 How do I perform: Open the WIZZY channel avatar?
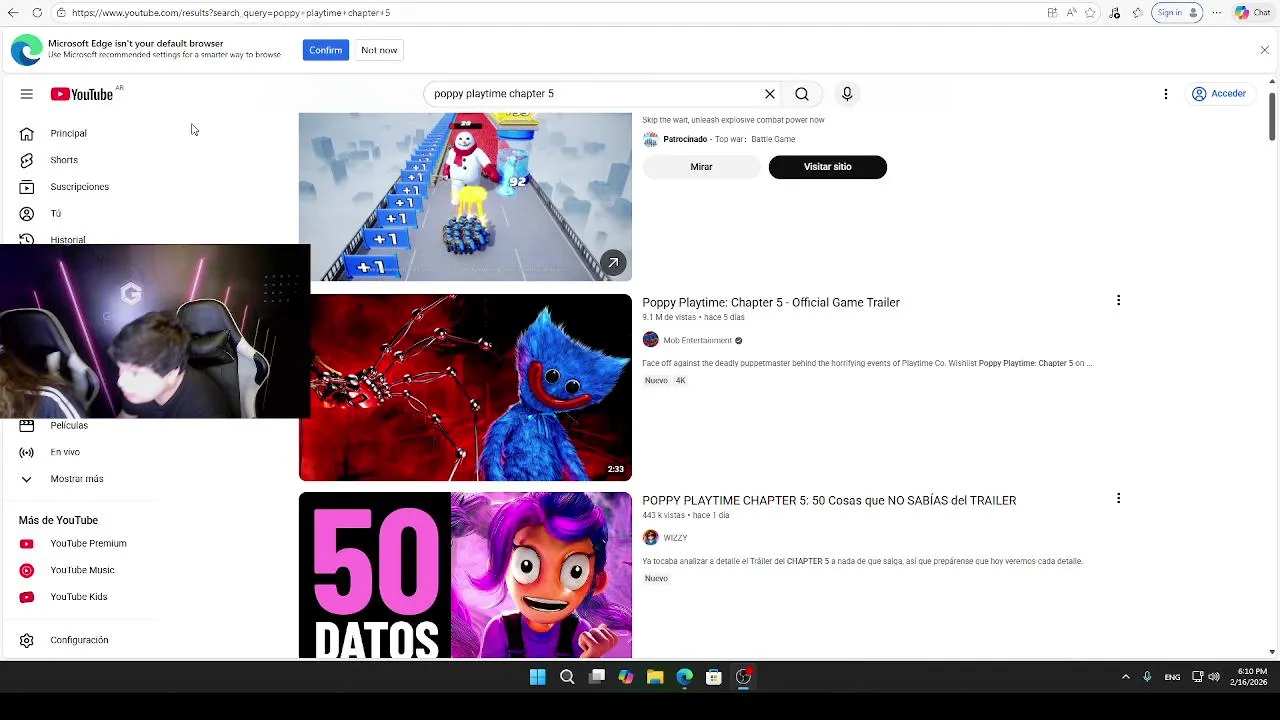click(650, 538)
